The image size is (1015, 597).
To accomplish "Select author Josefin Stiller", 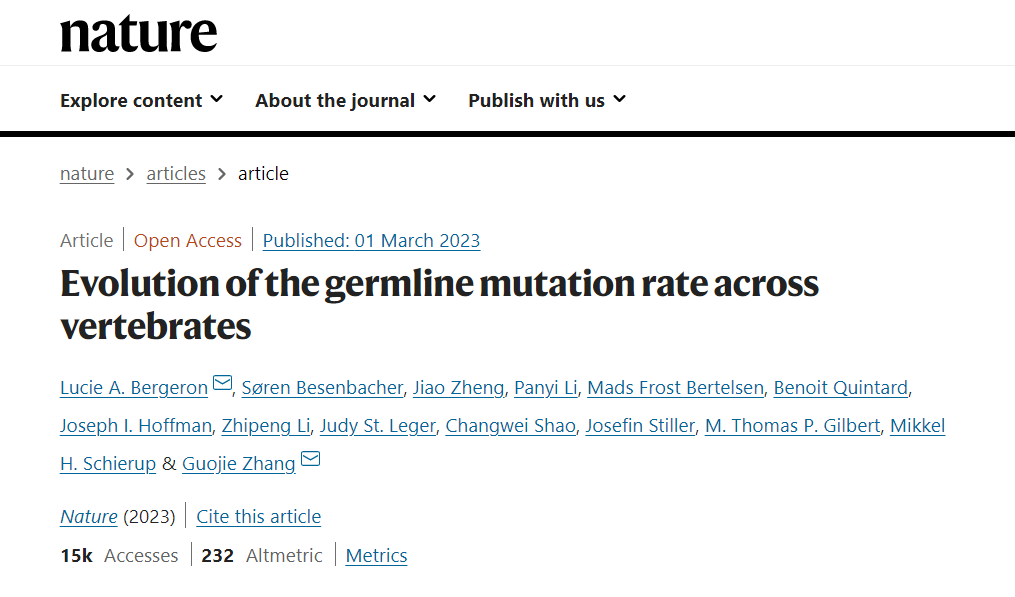I will pos(640,425).
